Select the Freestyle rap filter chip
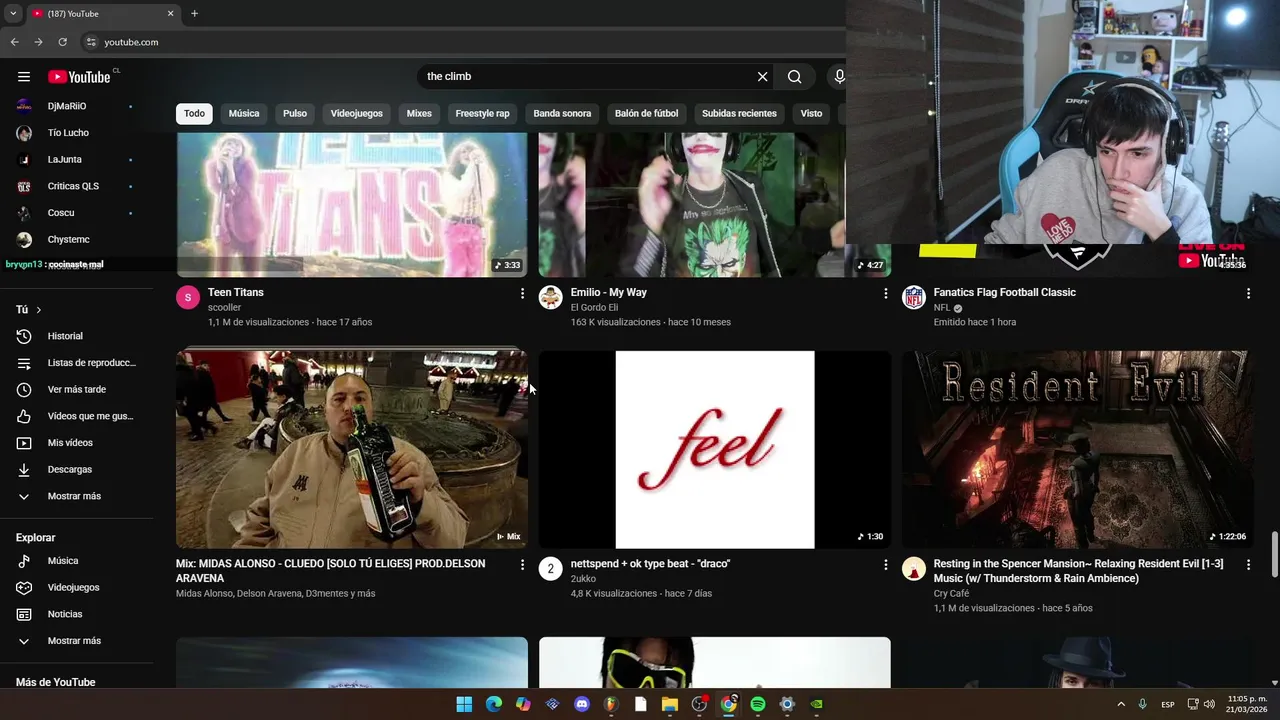This screenshot has width=1280, height=720. 482,113
